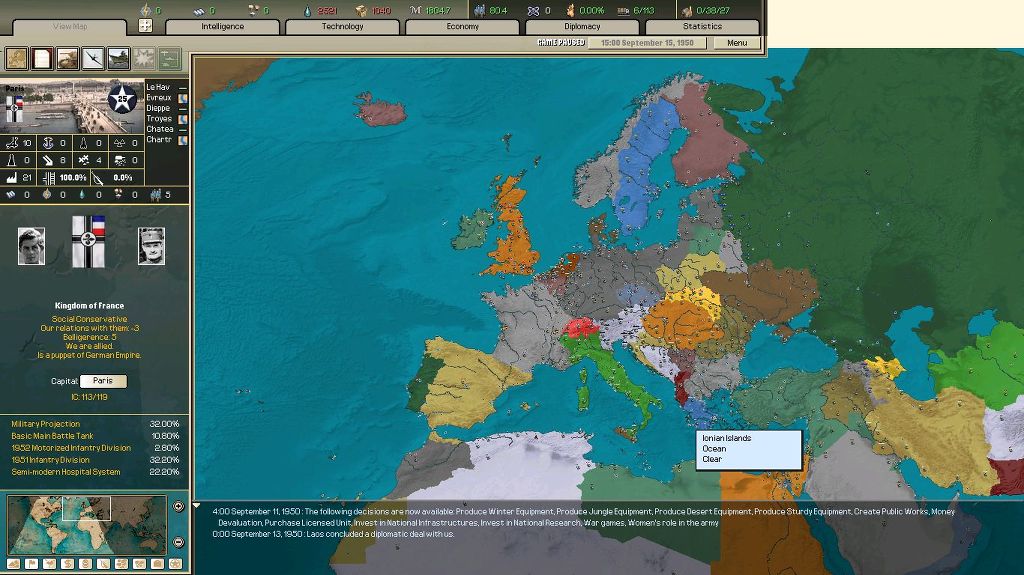Screen dimensions: 1024x575
Task: Click the large Kingdom of France flag
Action: pyautogui.click(x=88, y=241)
